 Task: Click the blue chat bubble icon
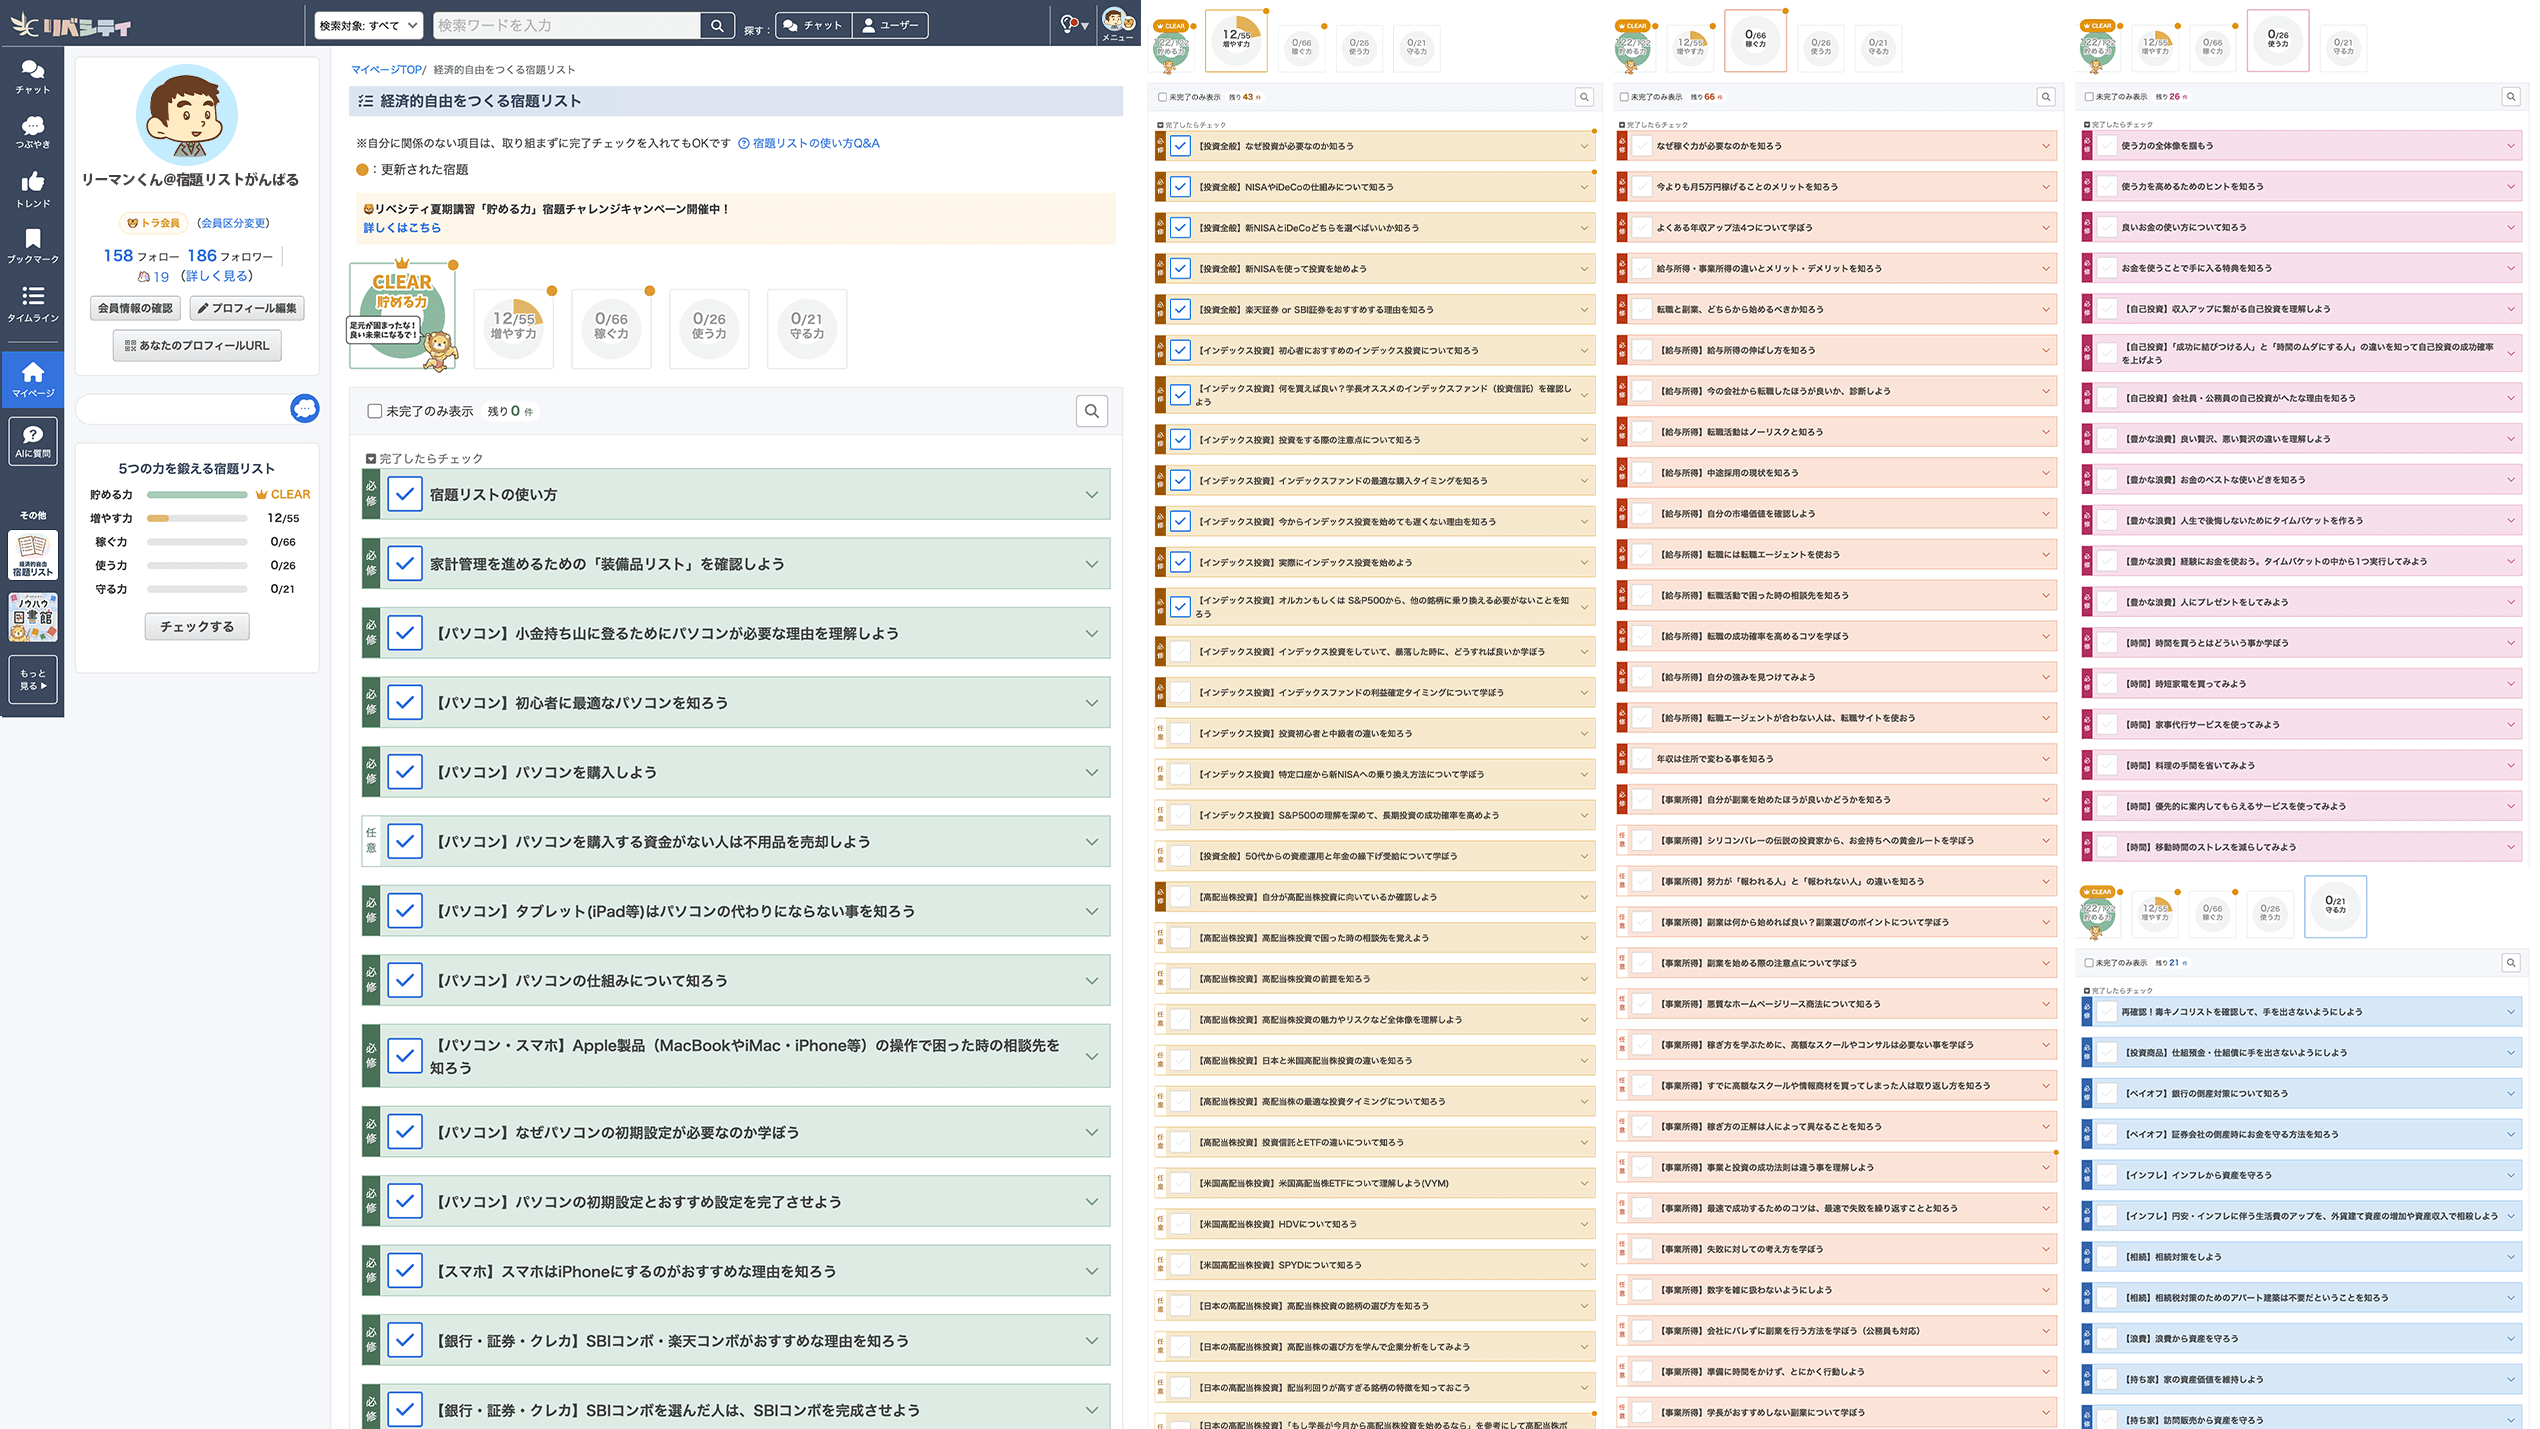pos(304,408)
